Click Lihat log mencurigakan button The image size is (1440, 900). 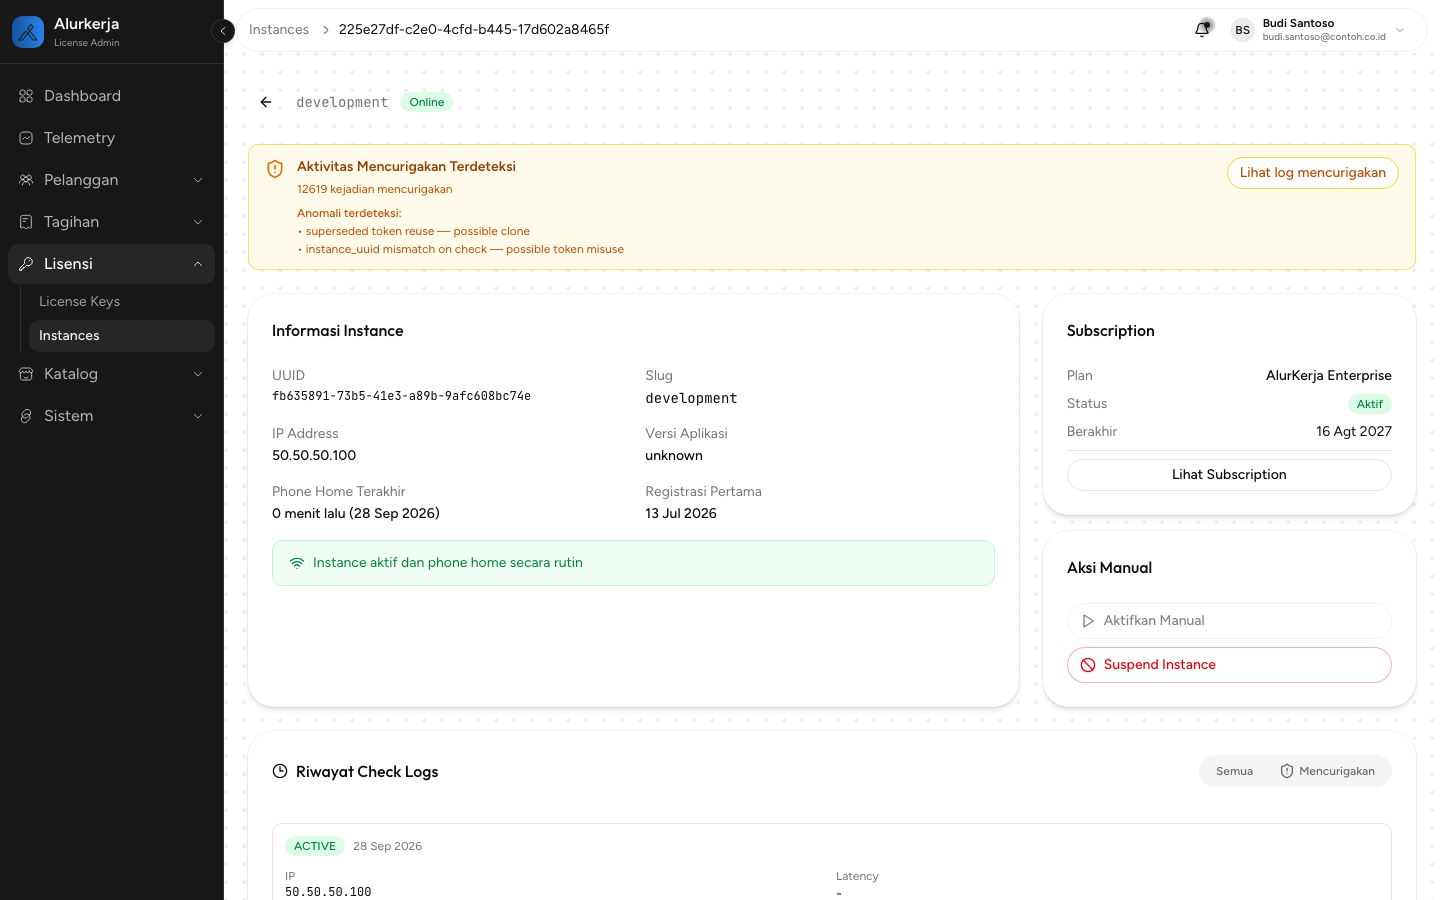1312,173
